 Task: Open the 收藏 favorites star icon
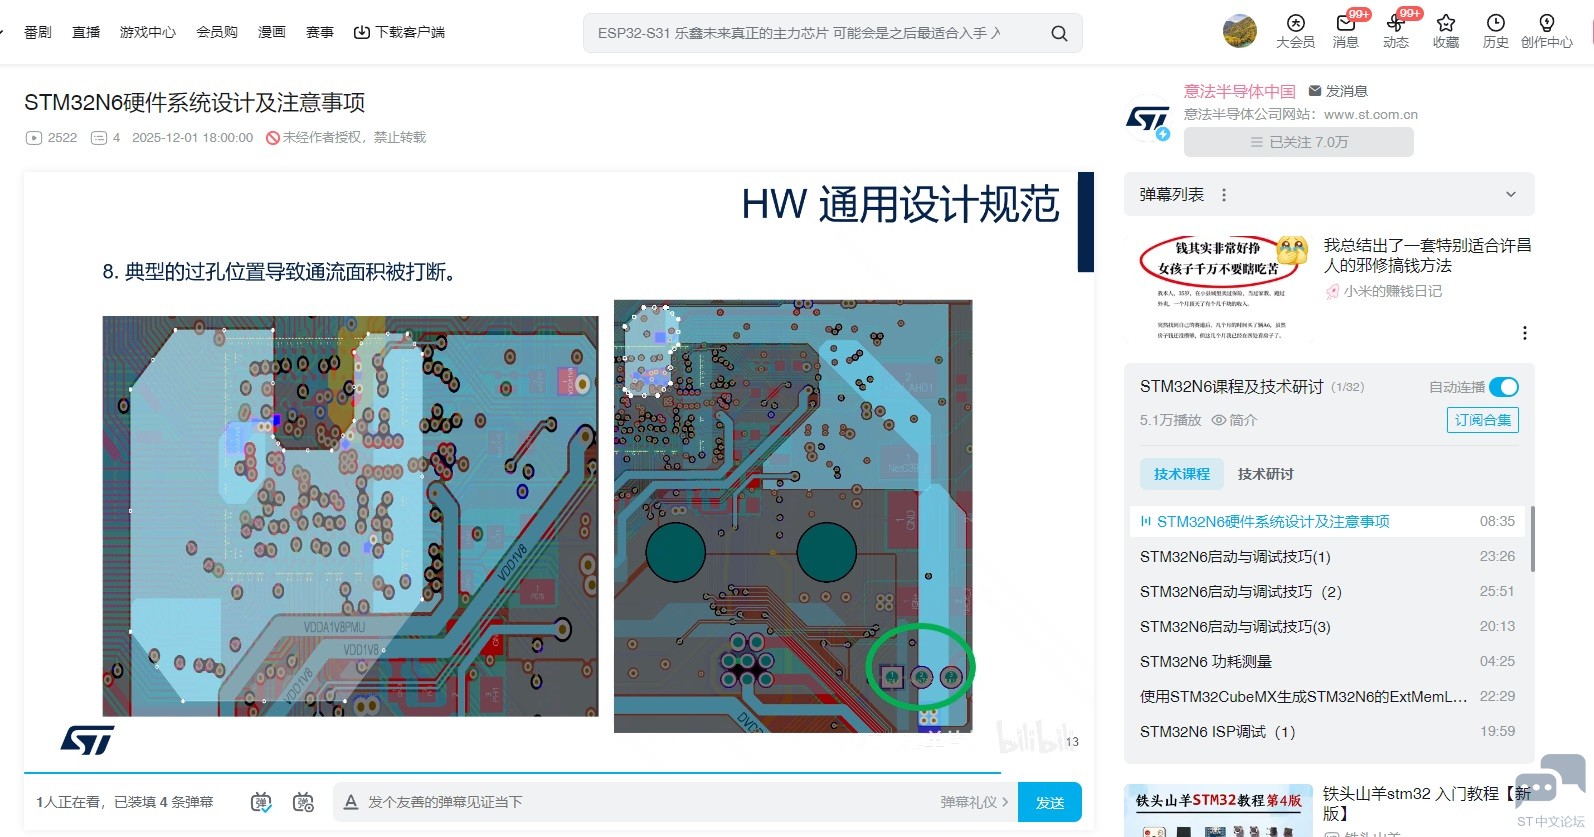pyautogui.click(x=1445, y=24)
